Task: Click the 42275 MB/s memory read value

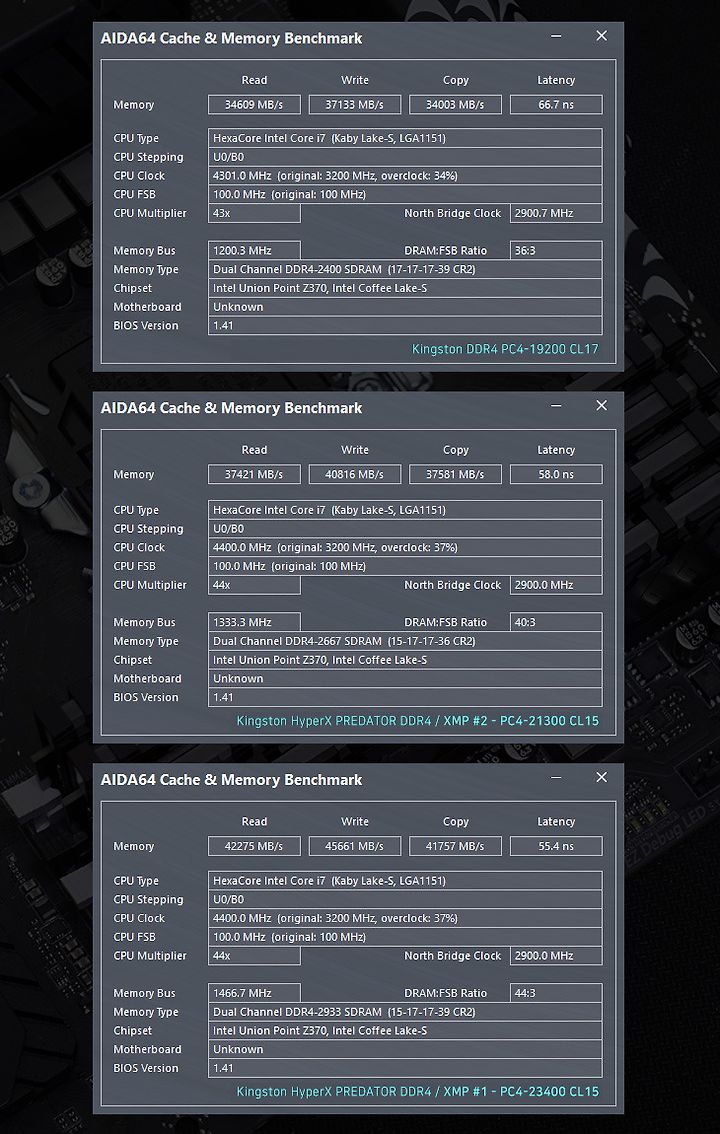Action: point(254,846)
